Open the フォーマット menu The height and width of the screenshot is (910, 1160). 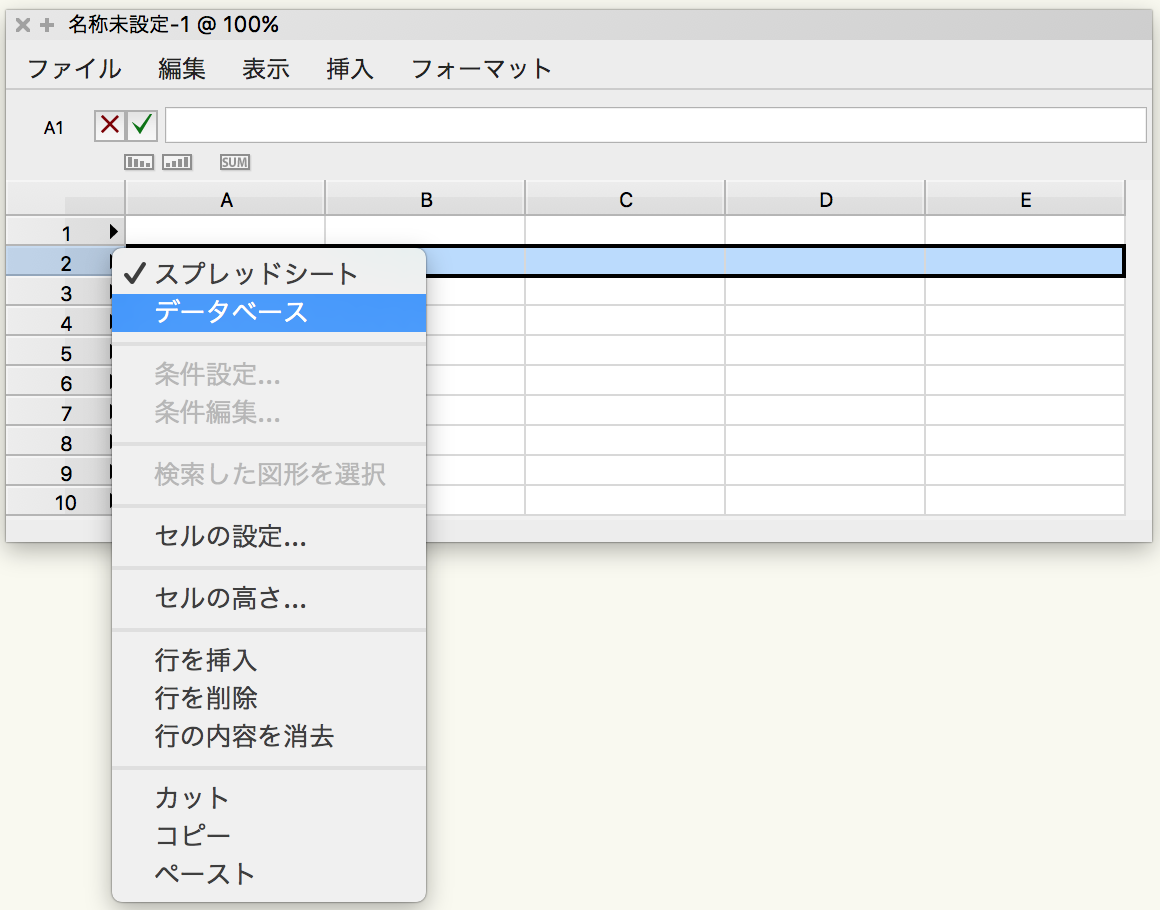[x=481, y=69]
